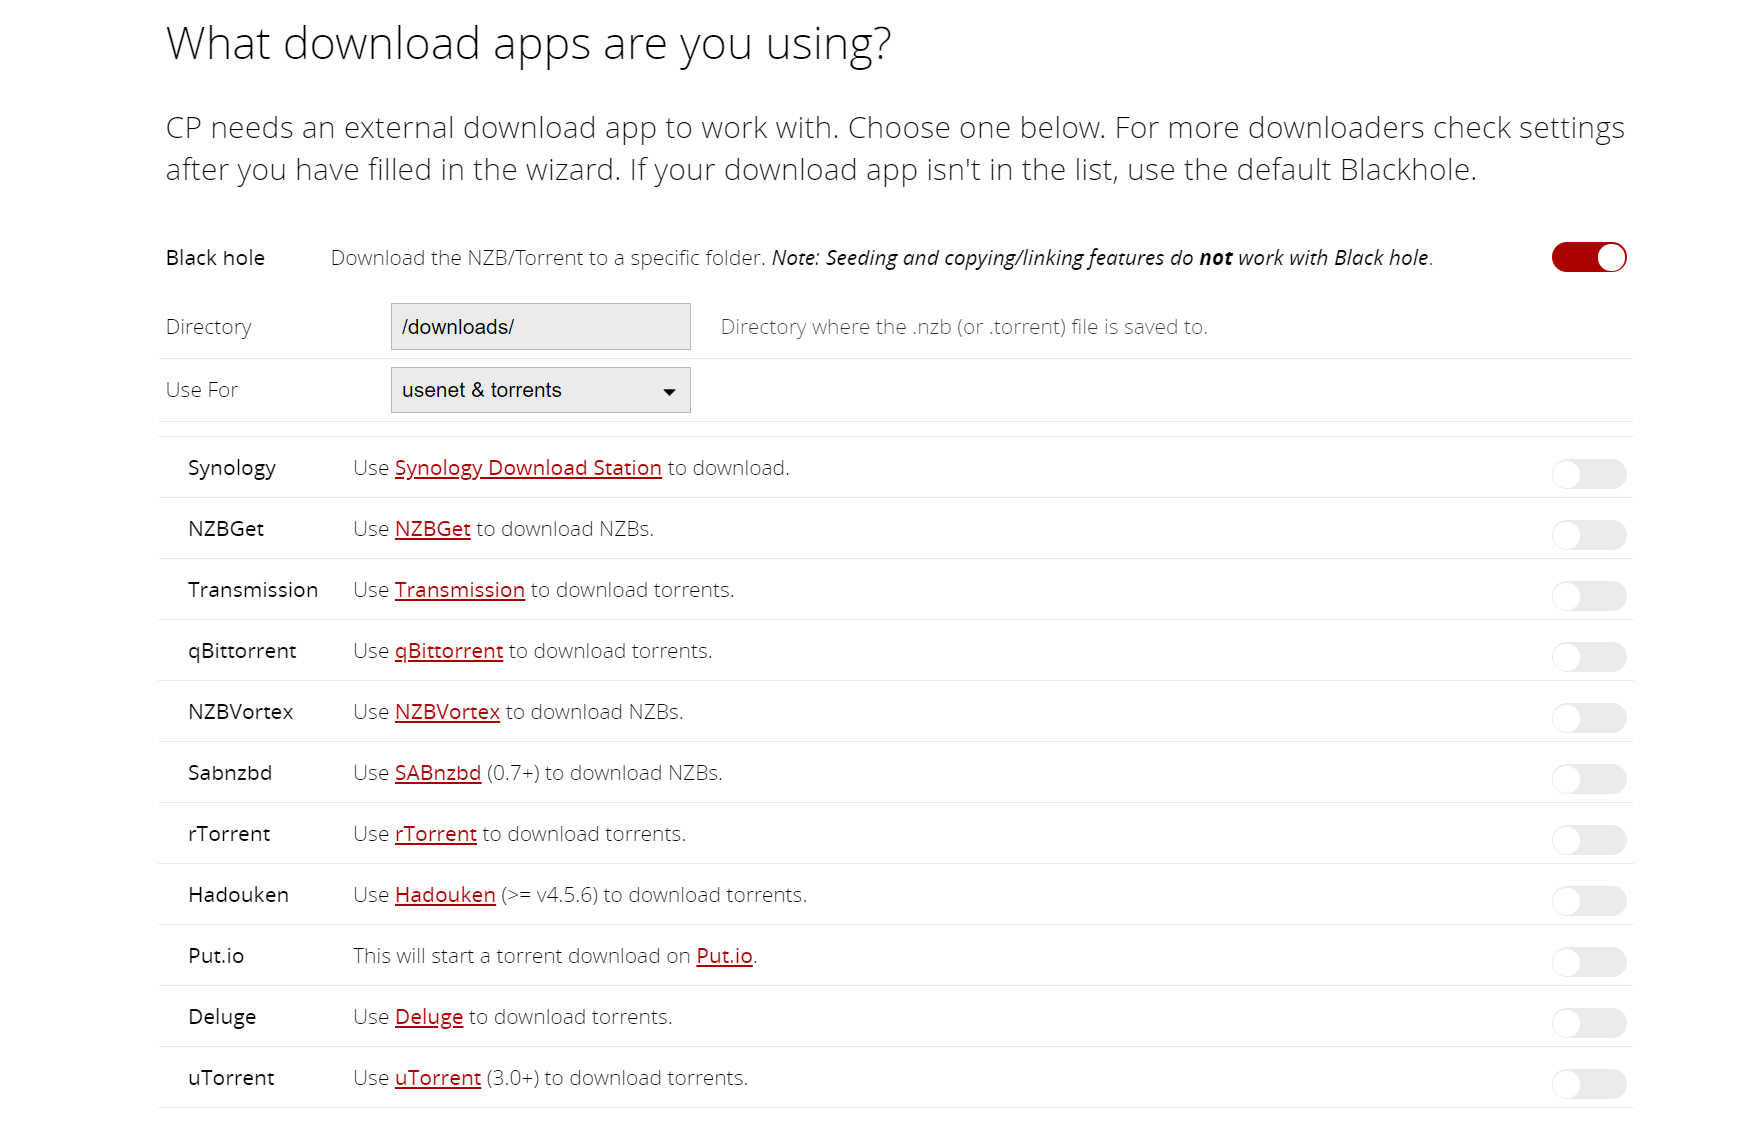Image resolution: width=1760 pixels, height=1129 pixels.
Task: Turn on the Sabnzbd toggle
Action: (x=1589, y=779)
